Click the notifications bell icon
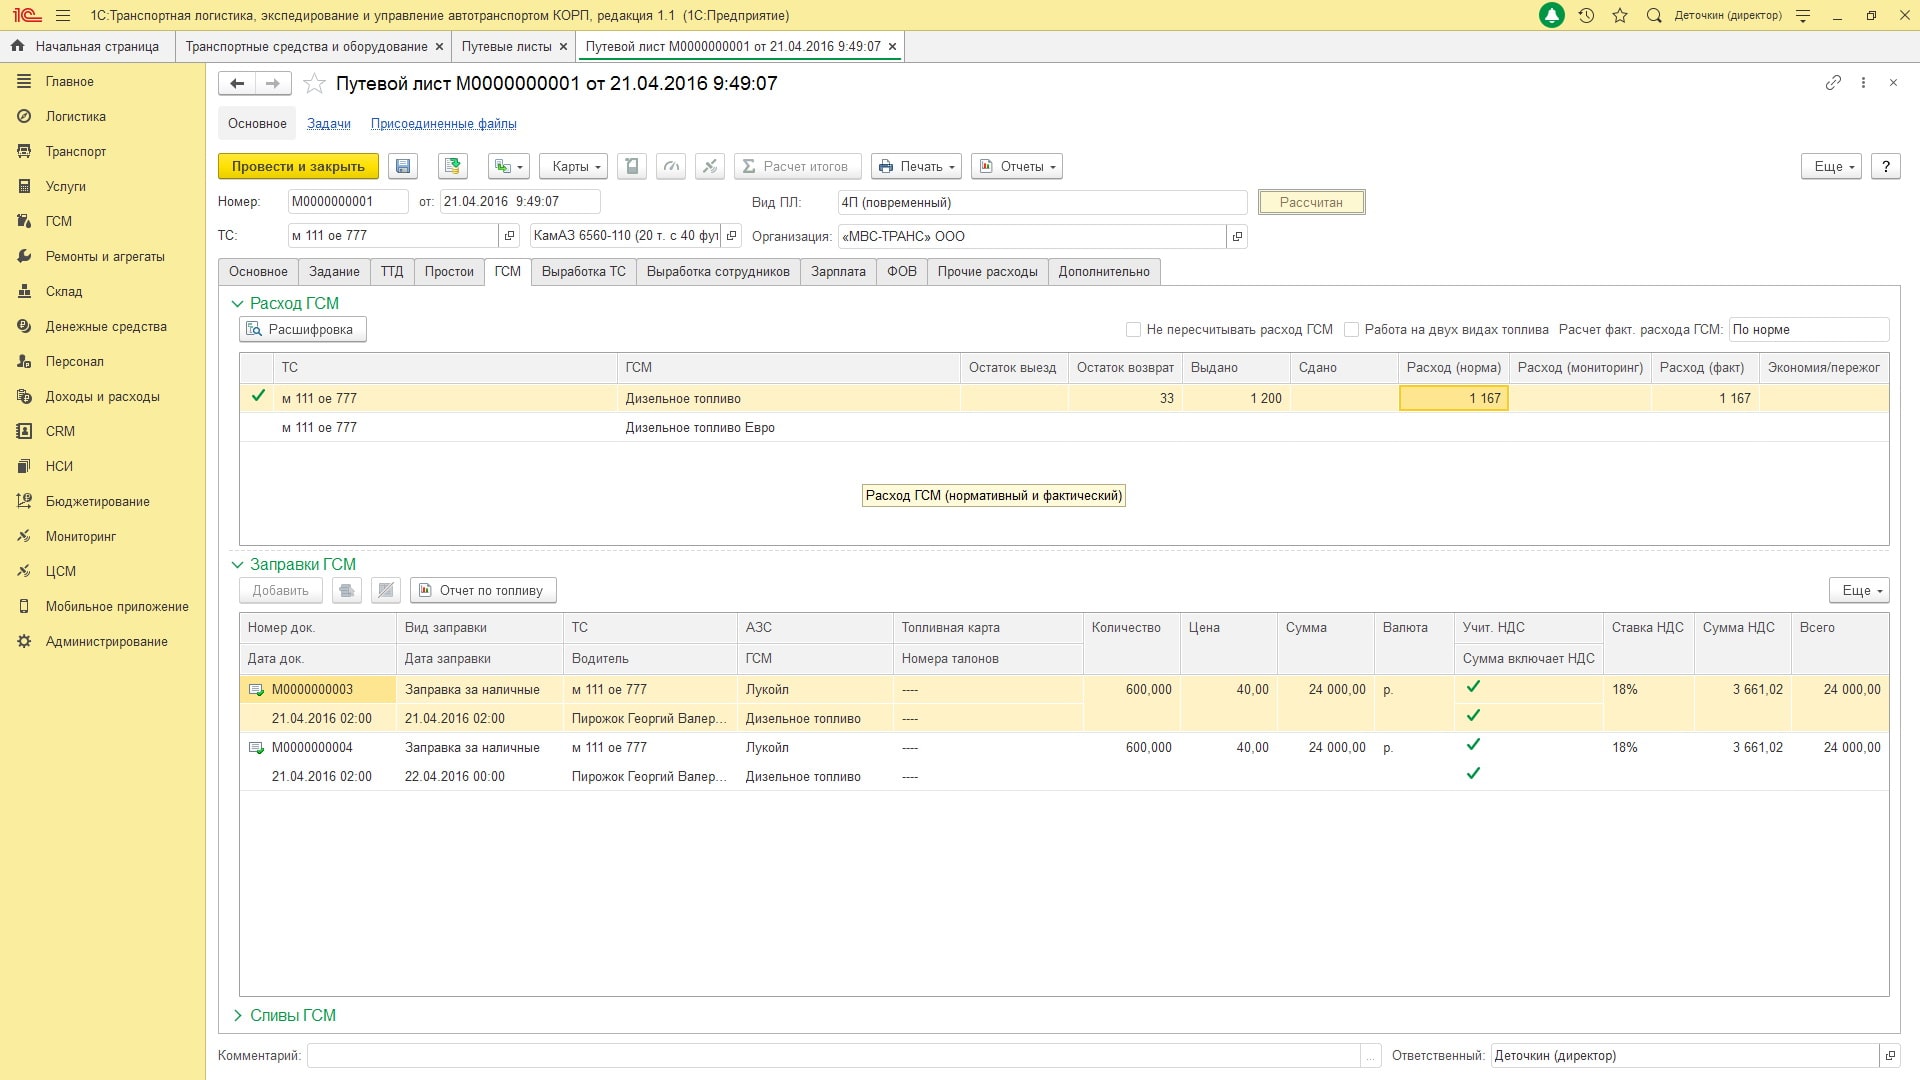The height and width of the screenshot is (1080, 1920). tap(1551, 15)
